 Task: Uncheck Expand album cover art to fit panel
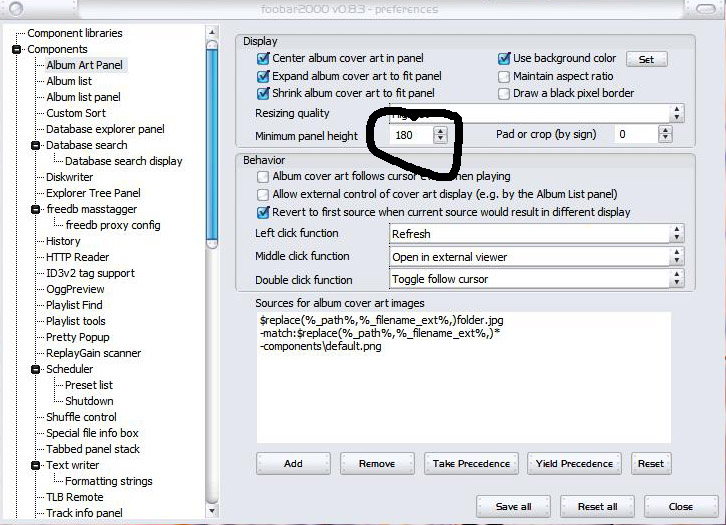click(x=263, y=76)
